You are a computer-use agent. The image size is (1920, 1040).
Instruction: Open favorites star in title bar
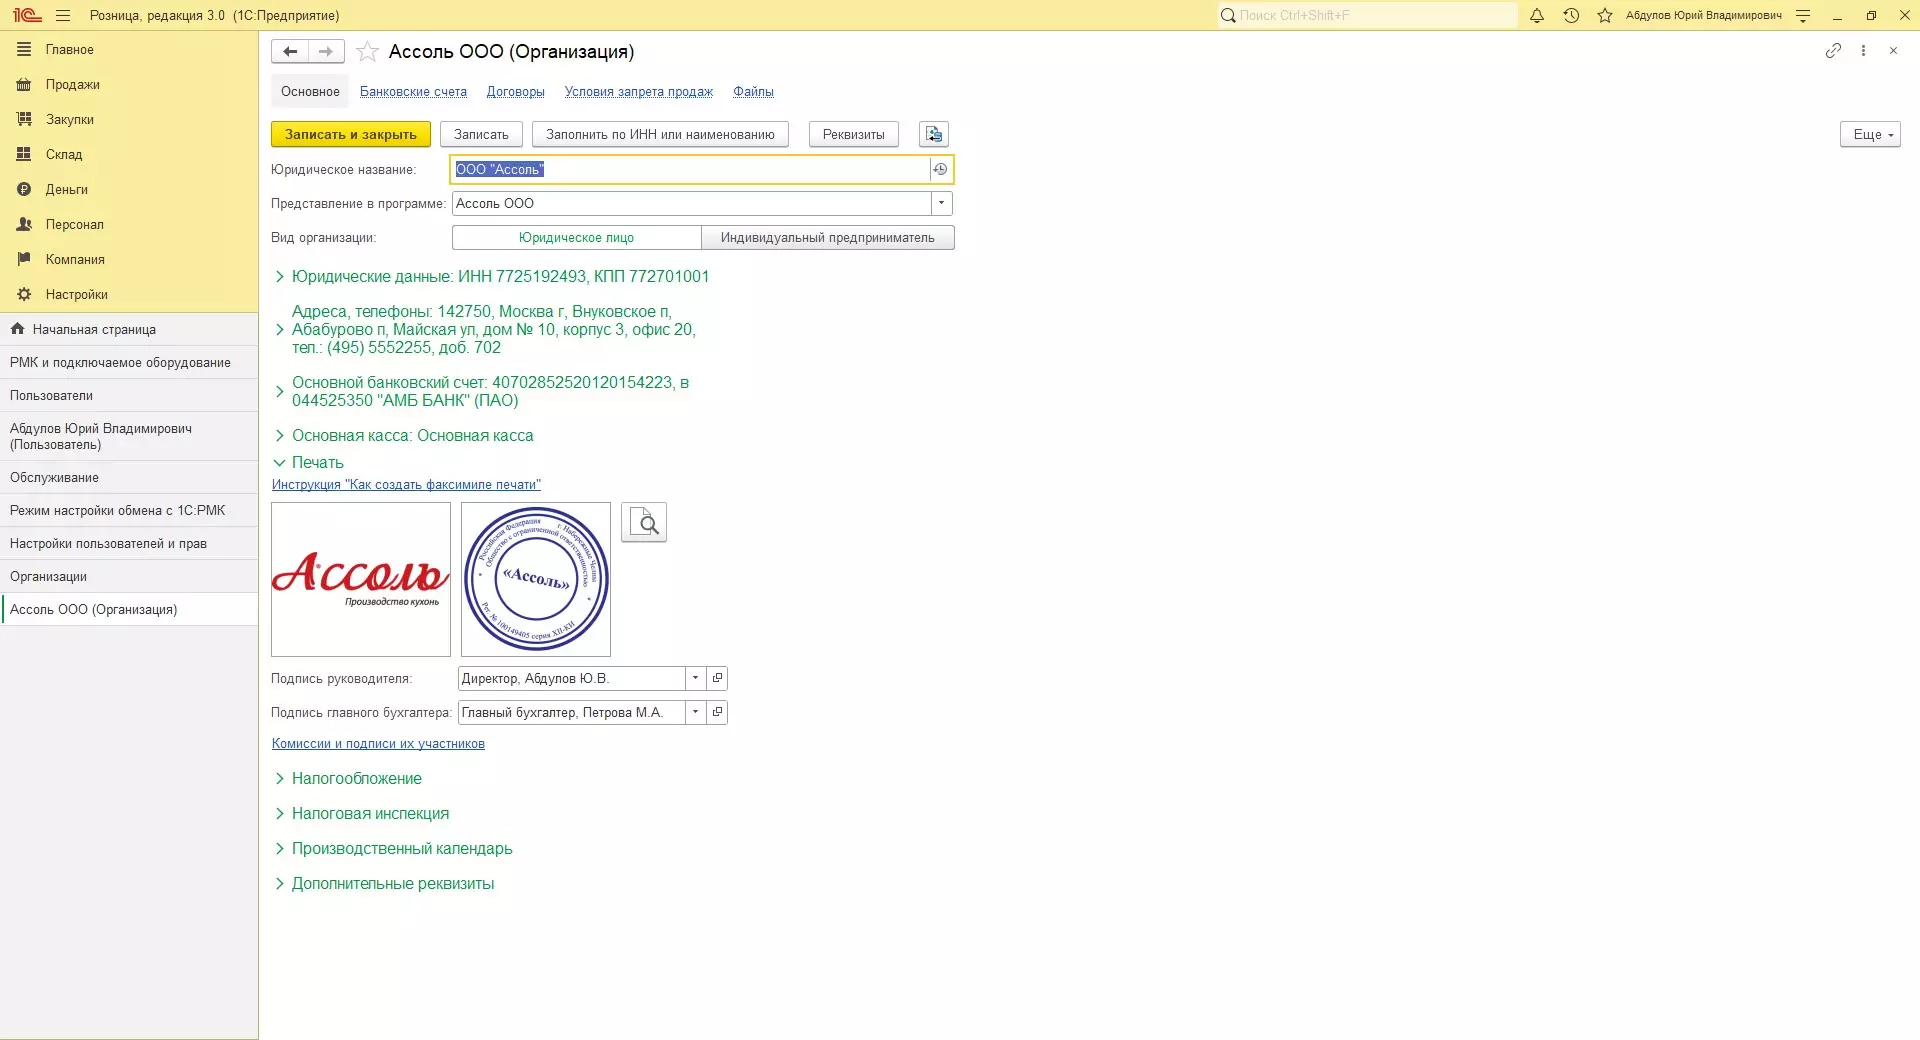tap(1605, 15)
